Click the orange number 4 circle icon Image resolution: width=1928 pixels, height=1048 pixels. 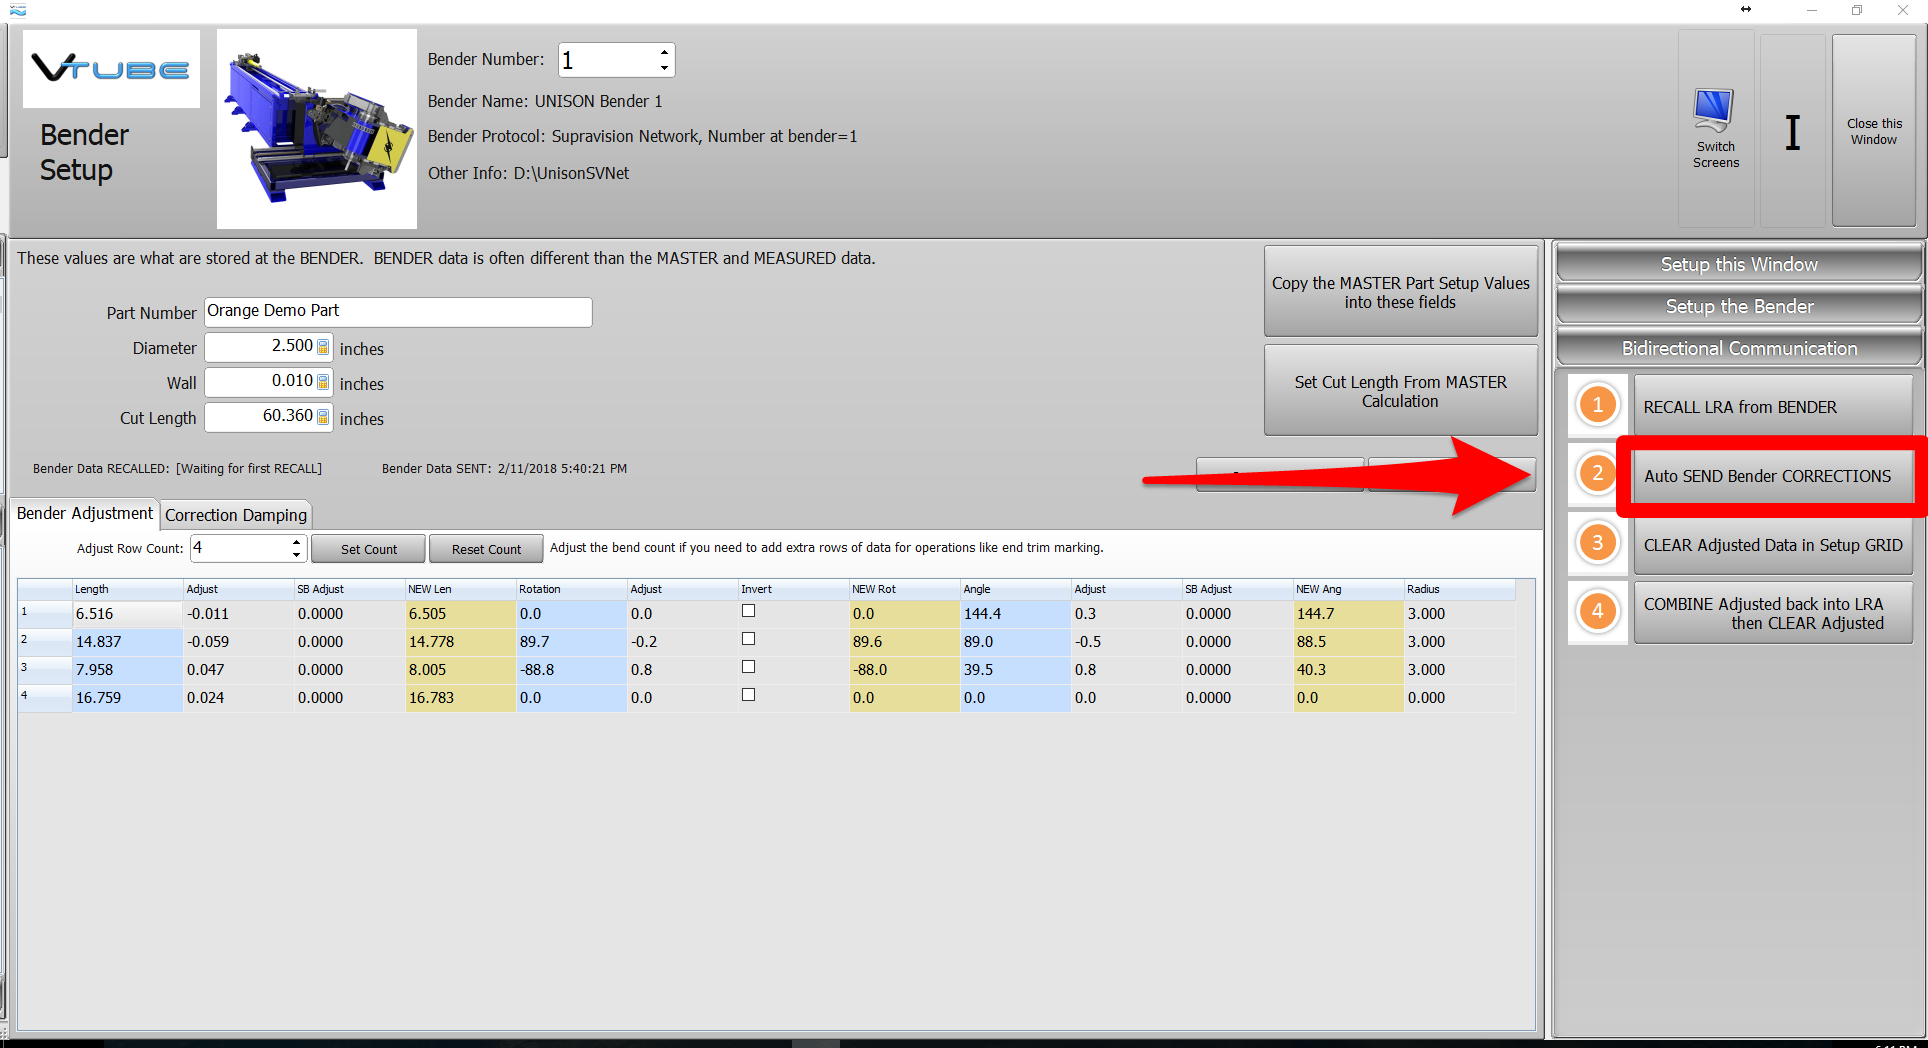click(1597, 611)
